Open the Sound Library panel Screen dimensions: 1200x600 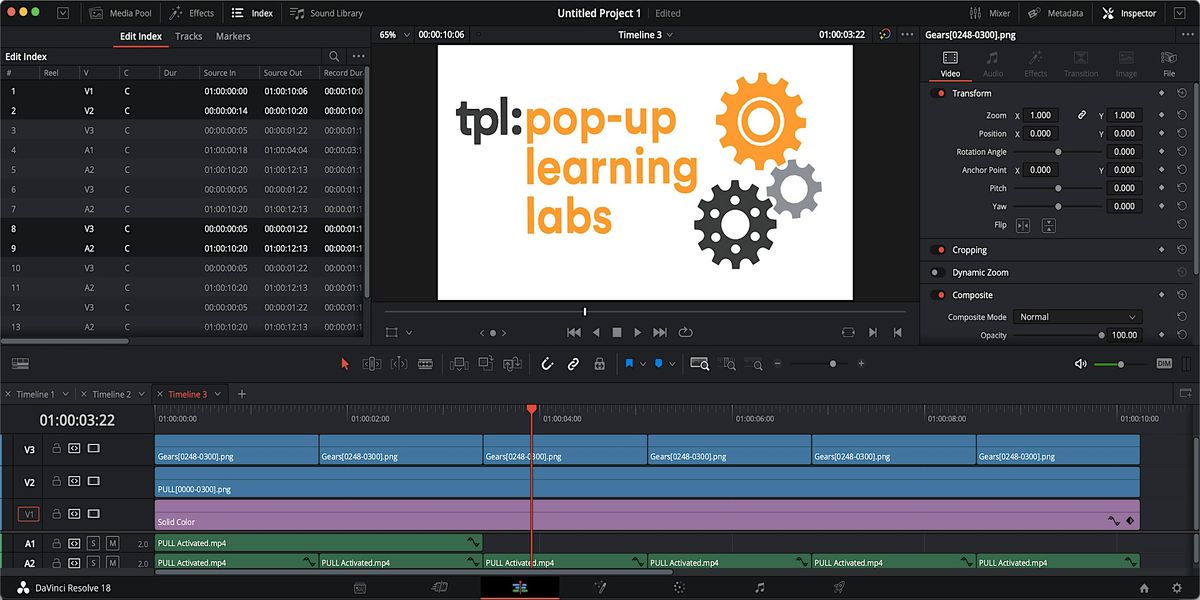point(327,13)
